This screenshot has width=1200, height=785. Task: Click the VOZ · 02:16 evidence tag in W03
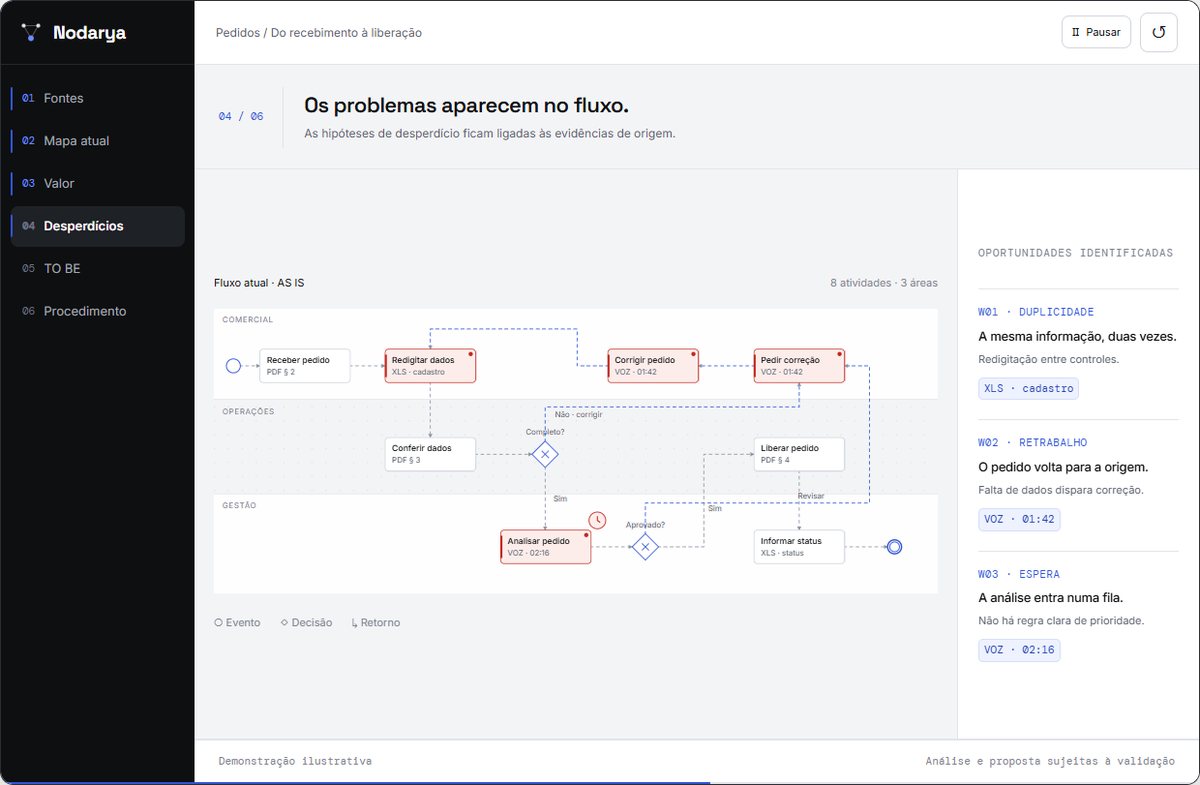pos(1019,650)
